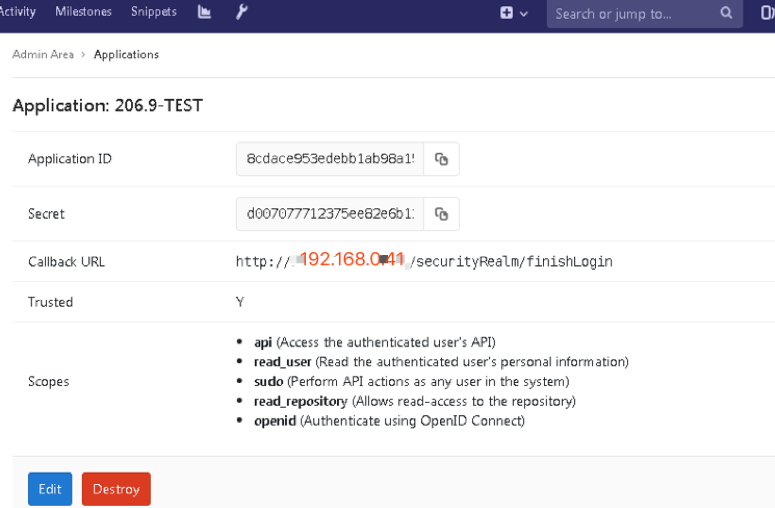Click the partially visible icon right of search
The image size is (775, 508).
[x=765, y=14]
